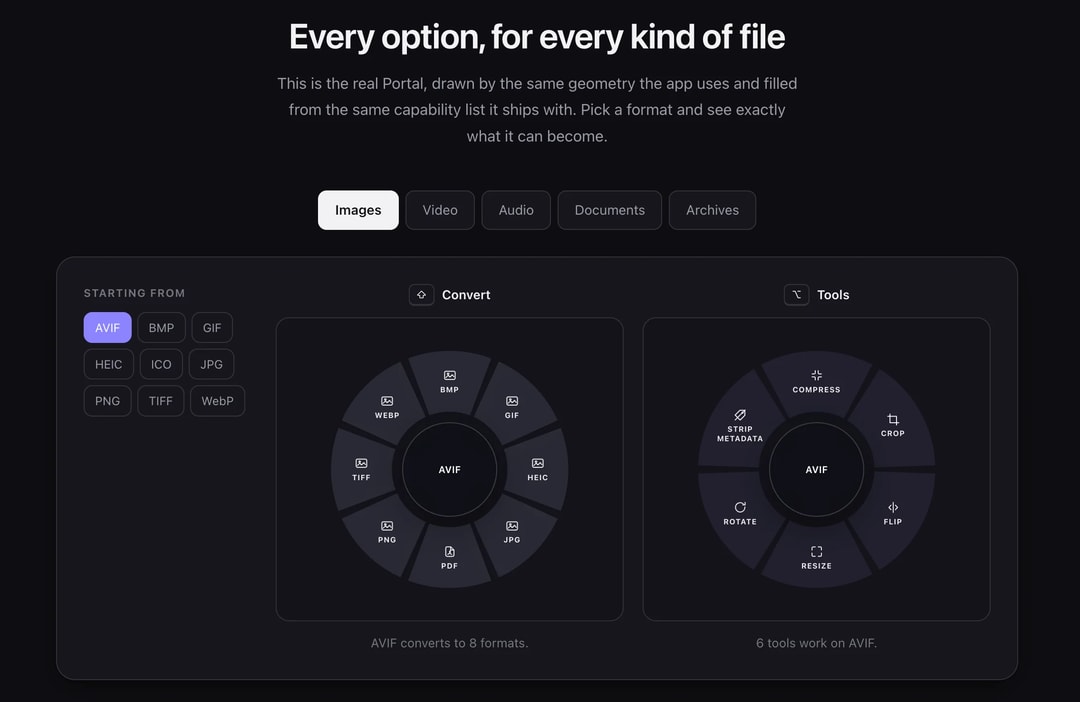The width and height of the screenshot is (1080, 702).
Task: Switch to the Audio tab
Action: coord(516,210)
